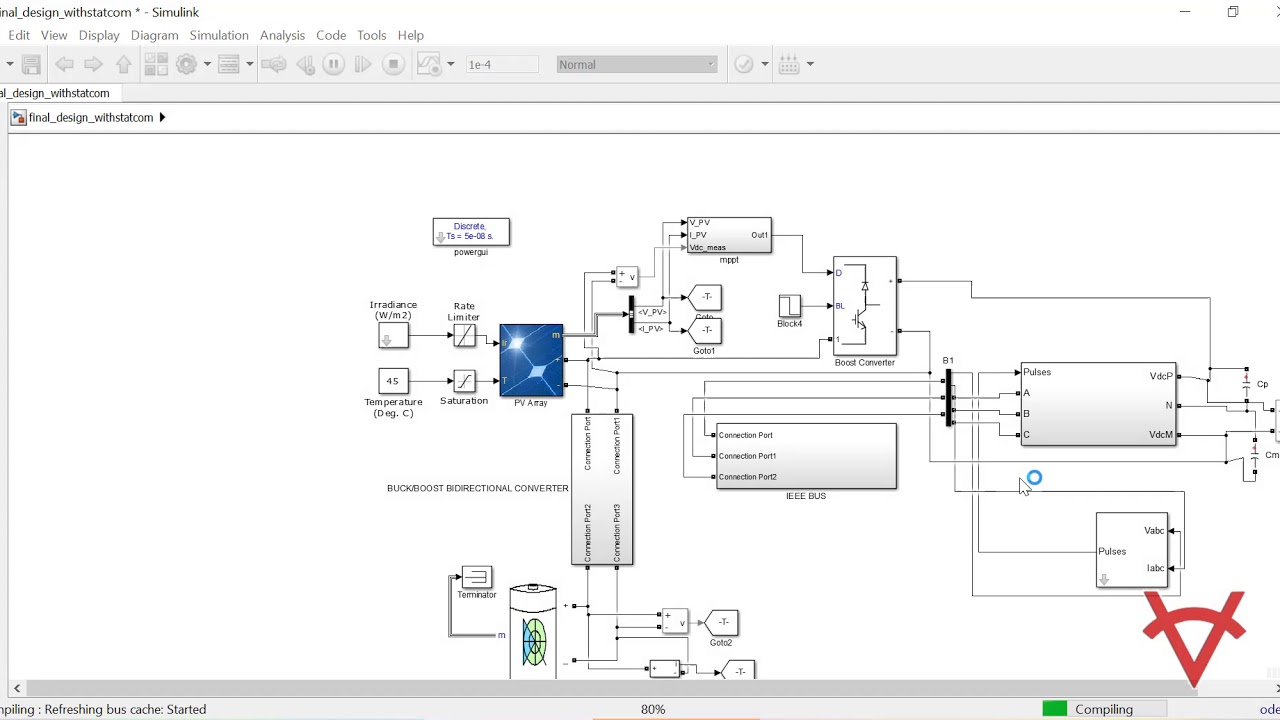
Task: Pause the running simulation
Action: tap(334, 64)
